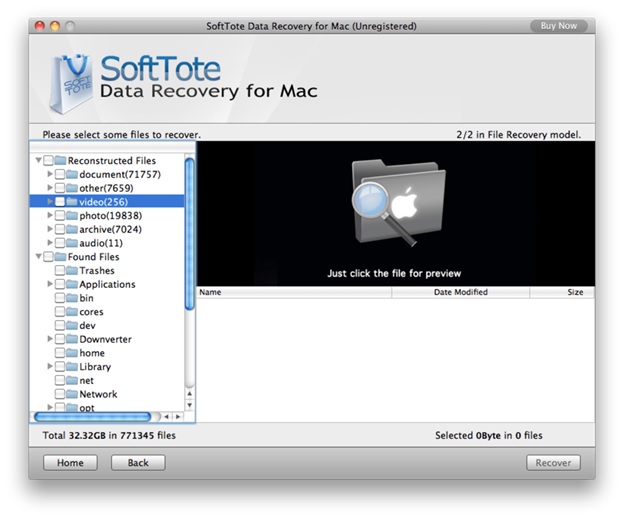Click the audio(11) folder icon

(x=72, y=243)
